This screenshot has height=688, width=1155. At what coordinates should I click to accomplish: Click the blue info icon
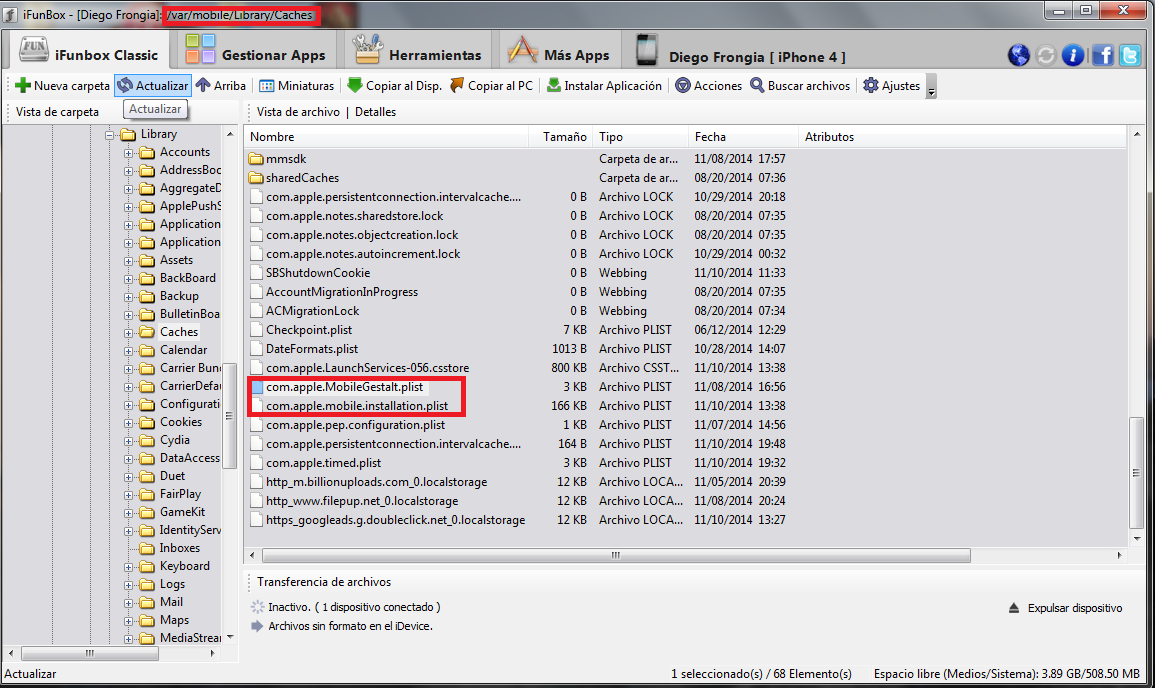[1074, 55]
